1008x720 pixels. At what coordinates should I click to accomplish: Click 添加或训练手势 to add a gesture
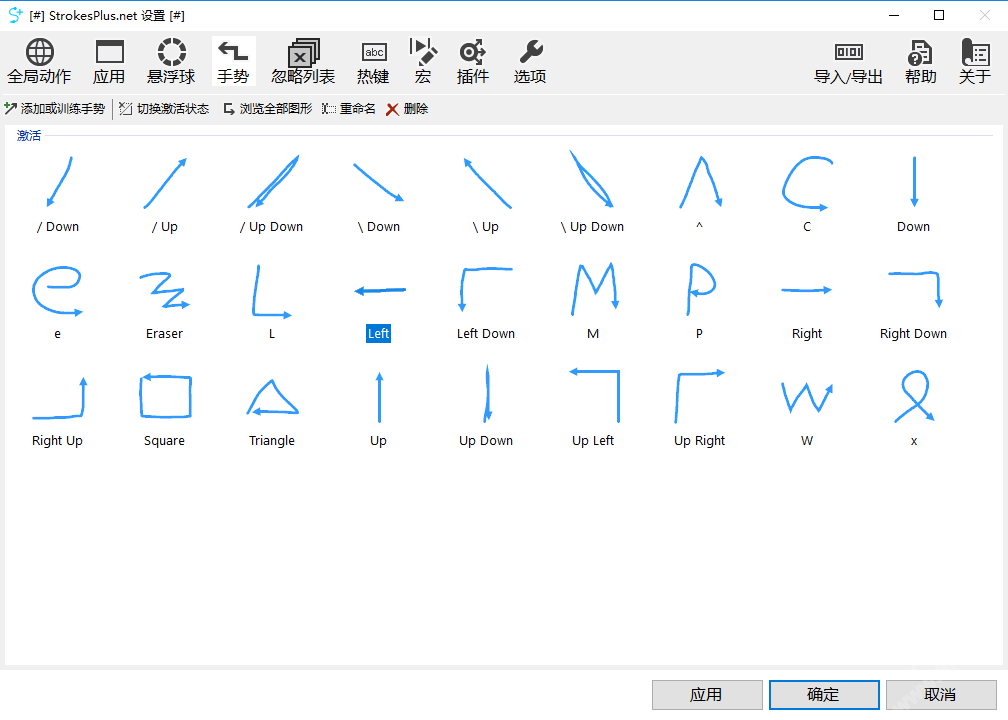point(55,109)
